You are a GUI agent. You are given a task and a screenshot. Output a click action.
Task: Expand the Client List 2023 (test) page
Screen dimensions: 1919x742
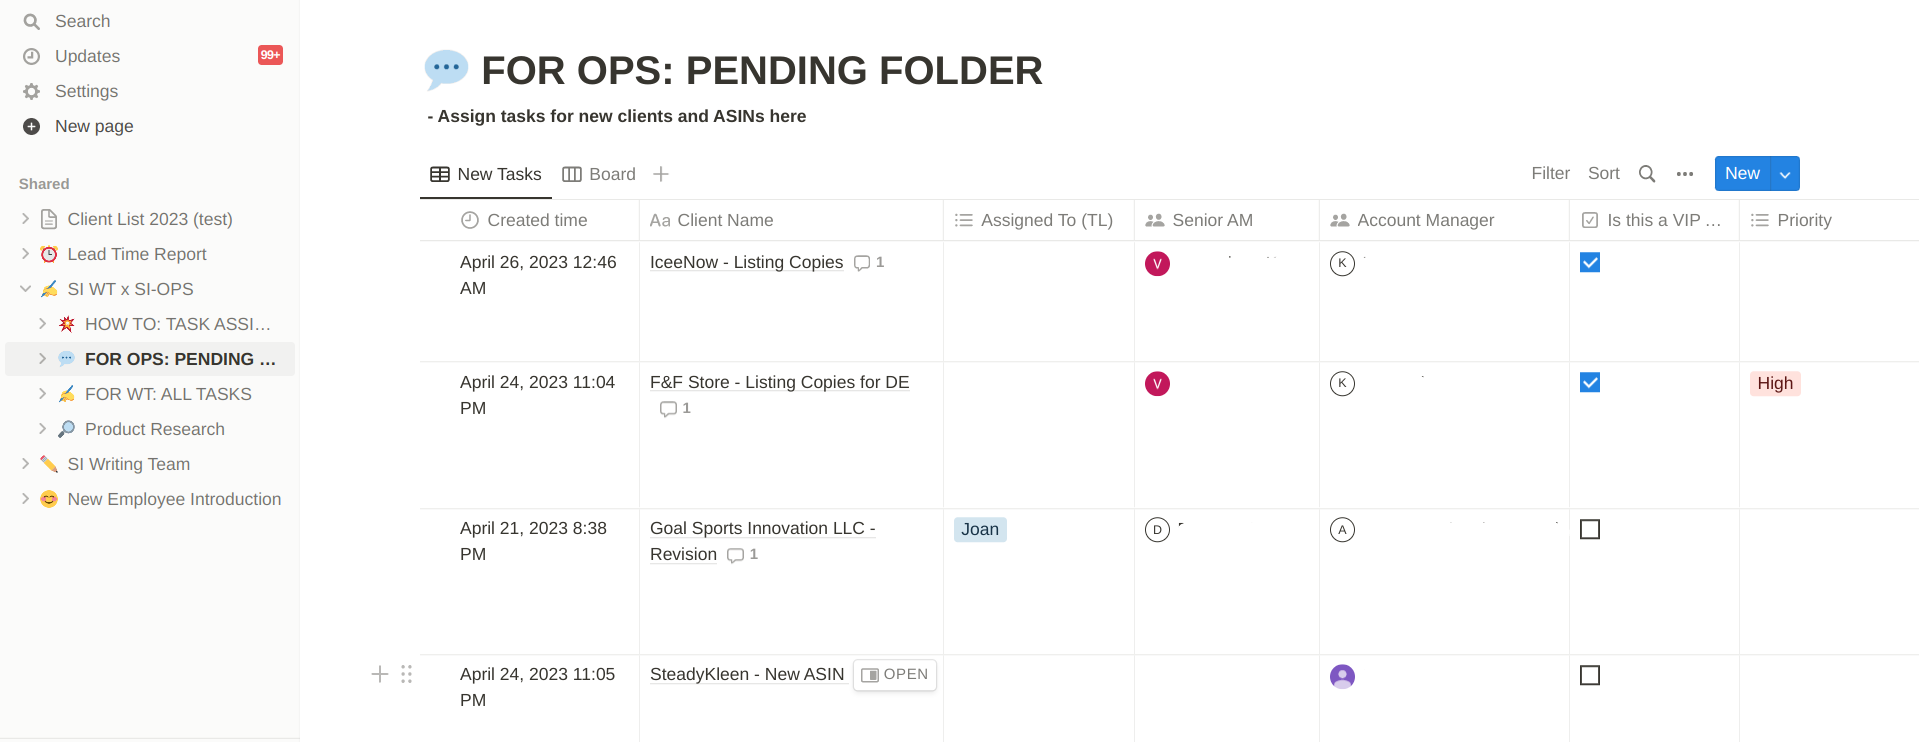(26, 219)
